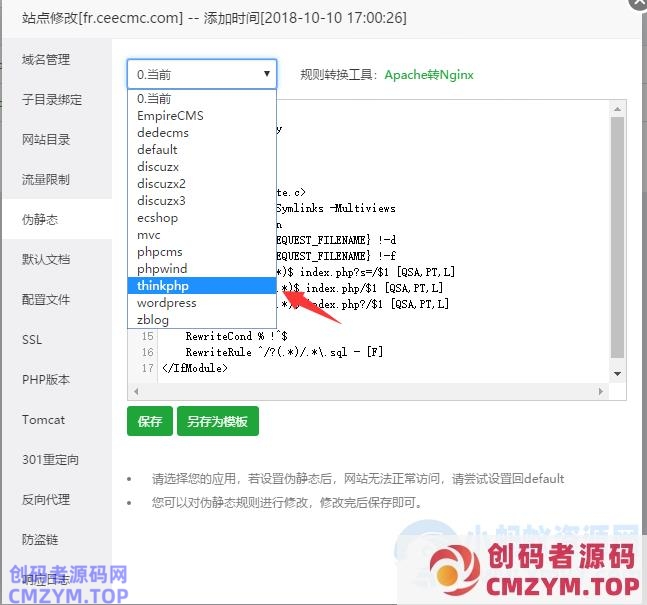Open the PHP版本 settings tab
The width and height of the screenshot is (647, 605).
(x=44, y=380)
